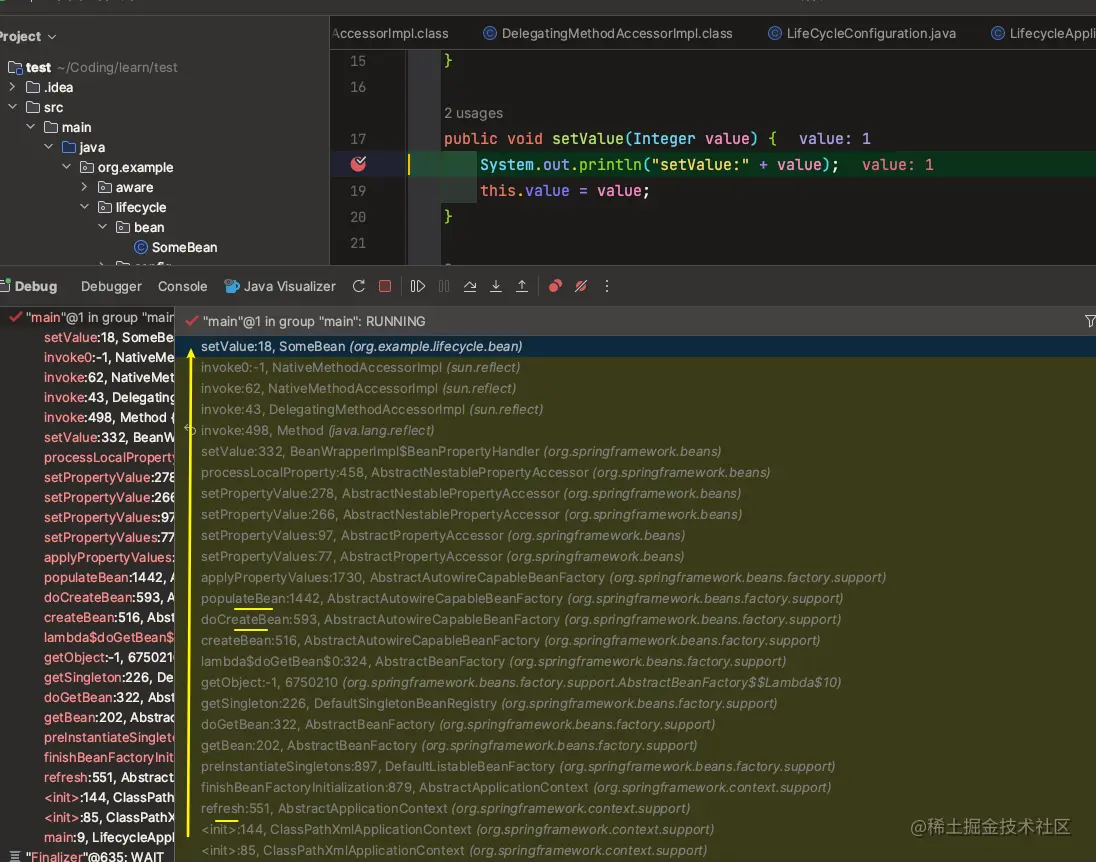Select SomeBean in the project tree
Viewport: 1096px width, 862px height.
coord(184,247)
